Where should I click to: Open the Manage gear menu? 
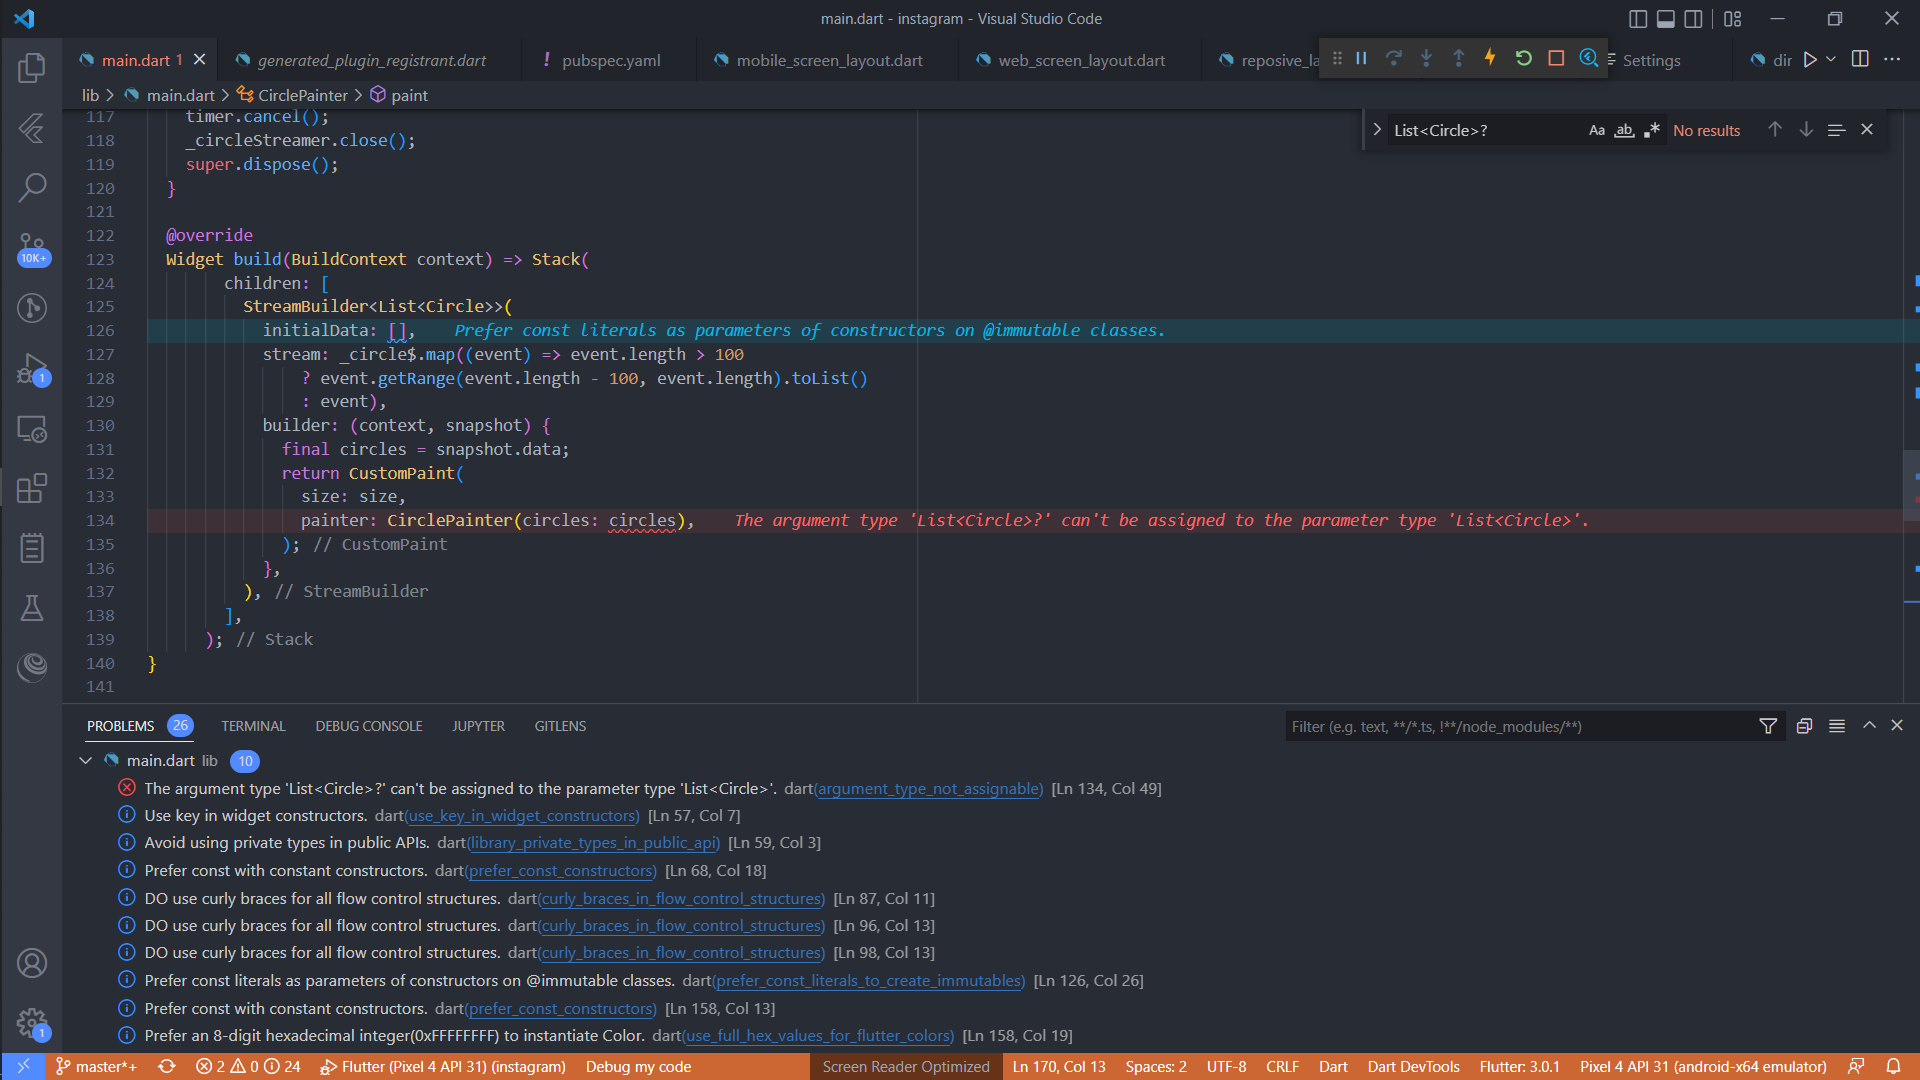(32, 1023)
